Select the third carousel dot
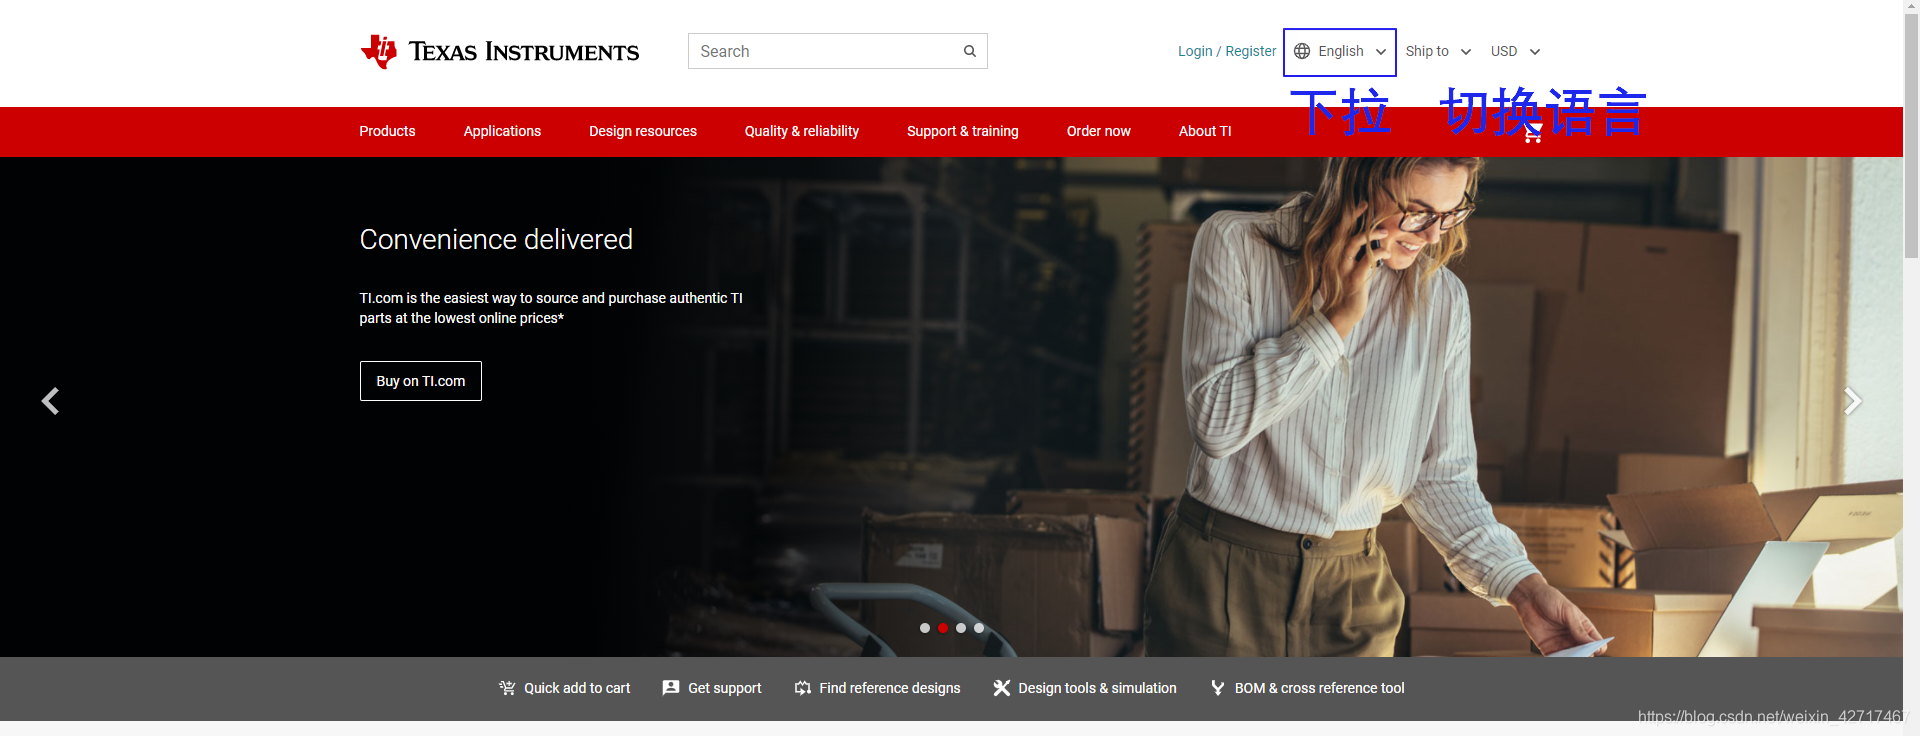The height and width of the screenshot is (736, 1920). pos(961,628)
